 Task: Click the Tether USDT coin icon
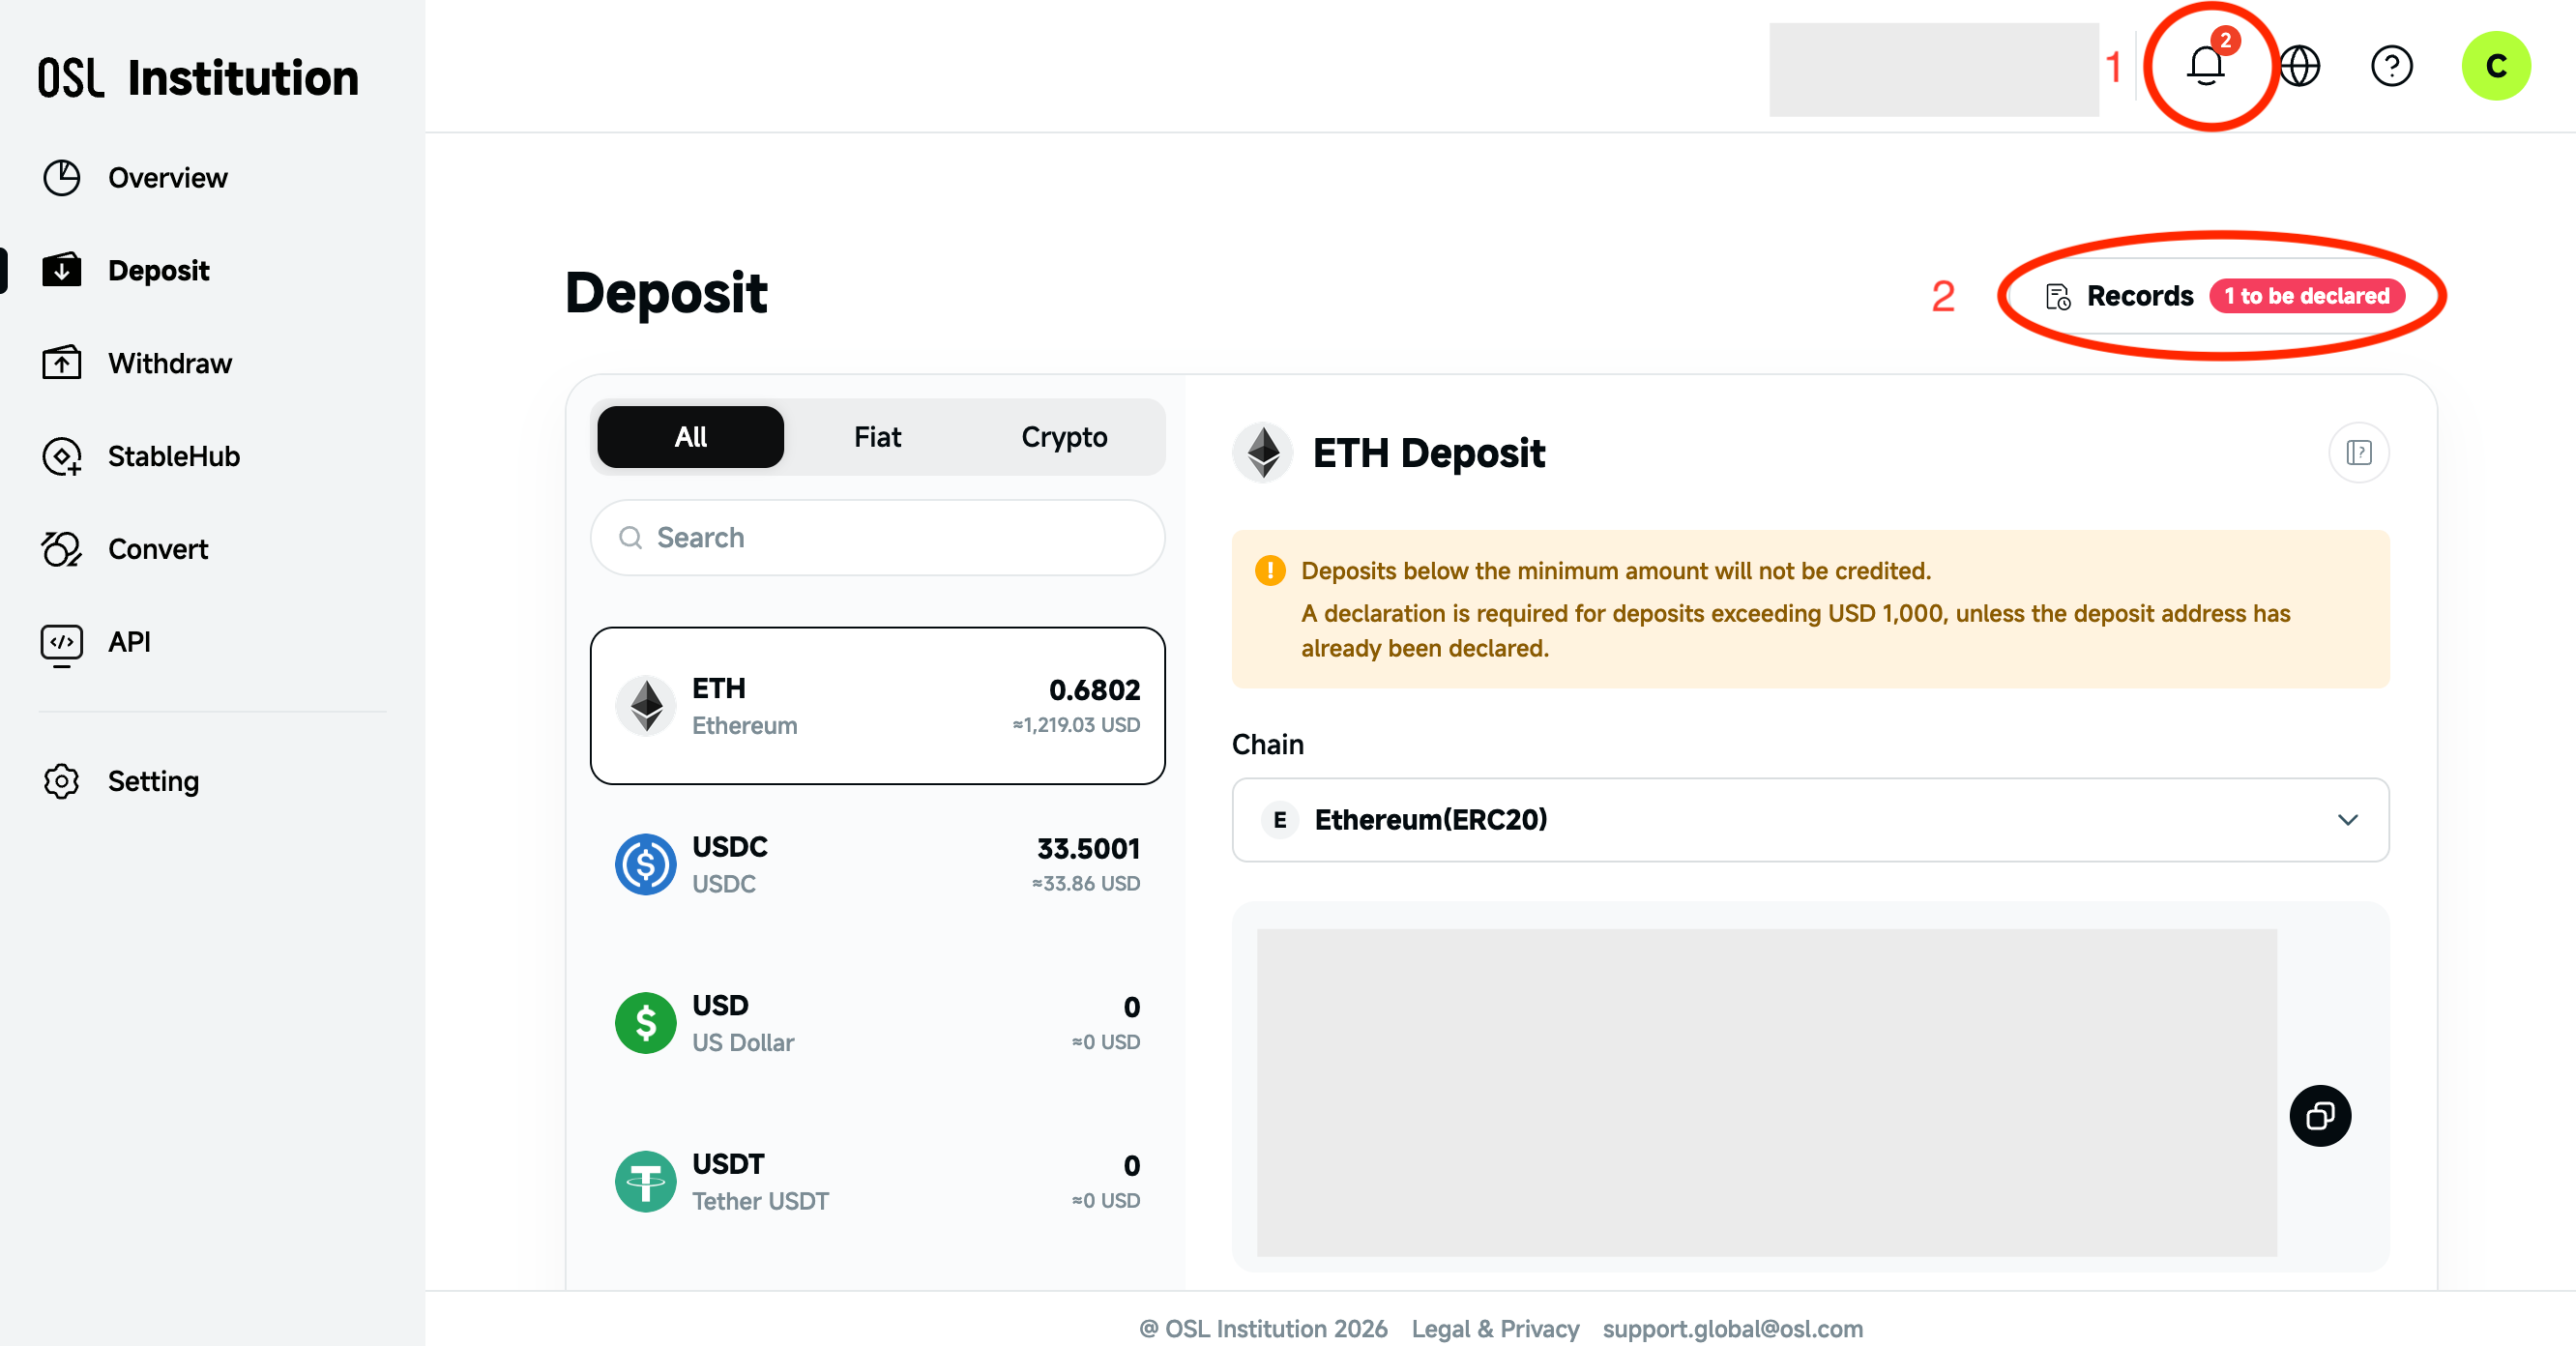click(x=646, y=1181)
